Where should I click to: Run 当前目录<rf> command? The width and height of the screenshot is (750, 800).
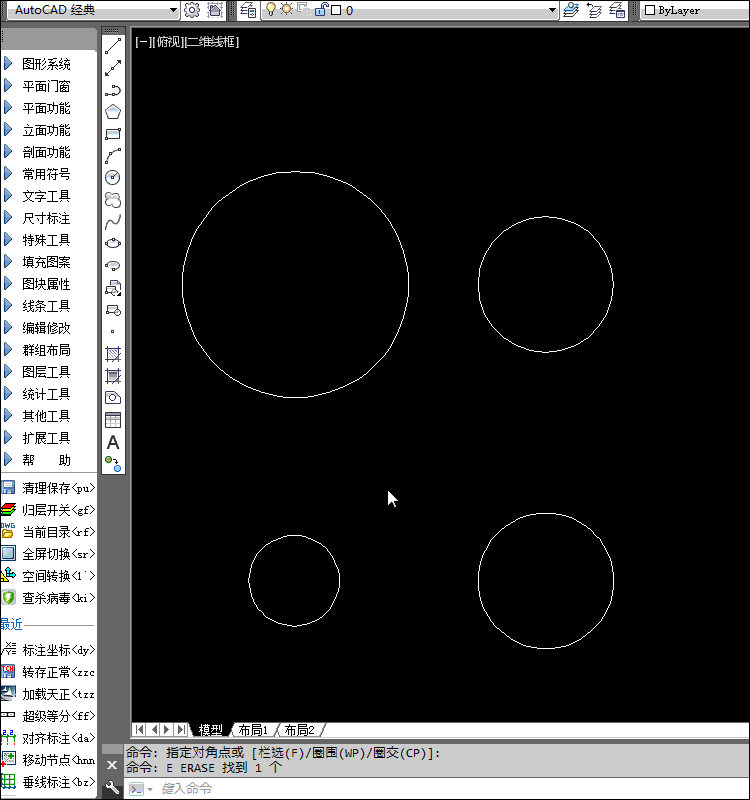pos(48,532)
